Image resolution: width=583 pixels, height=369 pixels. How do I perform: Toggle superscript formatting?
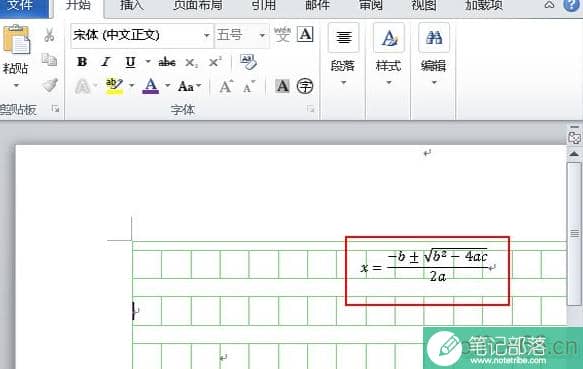click(215, 62)
